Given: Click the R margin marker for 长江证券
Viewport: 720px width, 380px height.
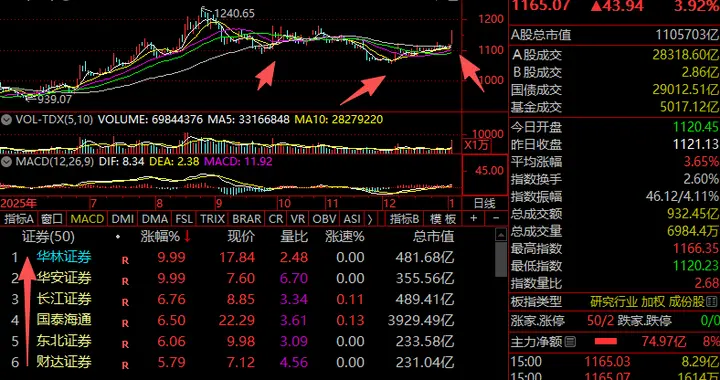Looking at the screenshot, I should pos(125,302).
